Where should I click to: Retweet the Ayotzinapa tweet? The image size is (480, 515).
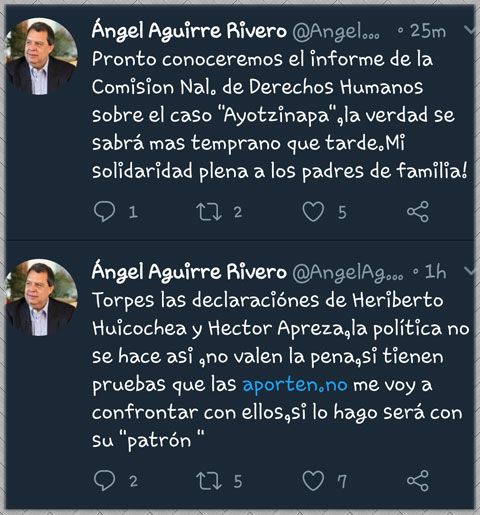coord(209,211)
